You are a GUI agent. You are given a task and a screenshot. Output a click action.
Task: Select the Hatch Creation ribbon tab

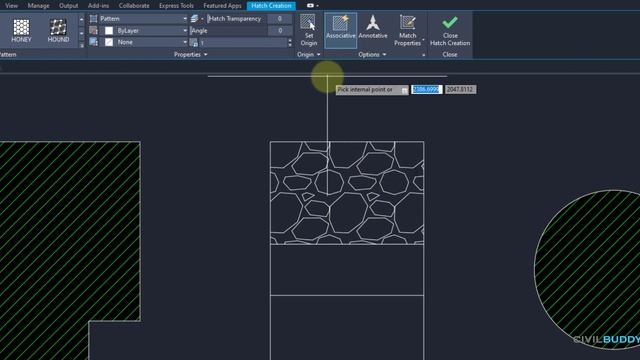271,6
